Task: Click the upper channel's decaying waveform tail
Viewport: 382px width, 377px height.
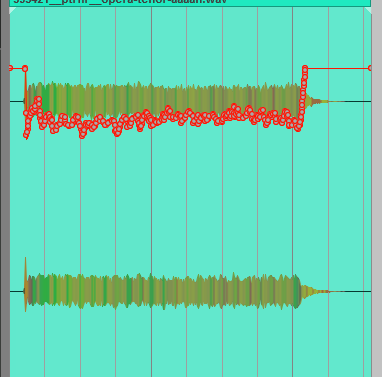Action: coord(317,101)
